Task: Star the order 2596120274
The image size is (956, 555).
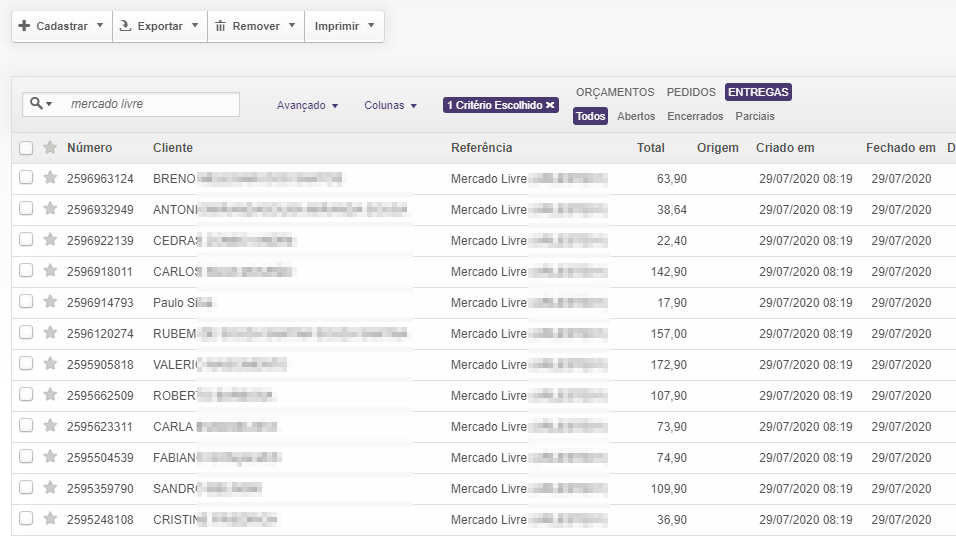Action: (x=50, y=333)
